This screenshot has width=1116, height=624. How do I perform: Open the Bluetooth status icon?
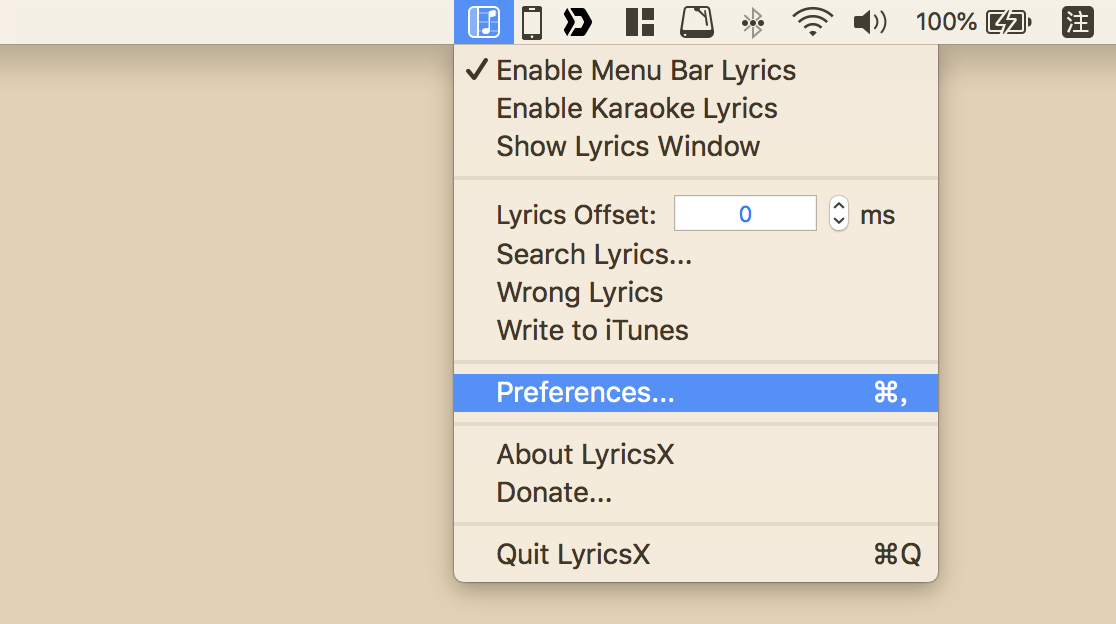tap(753, 22)
